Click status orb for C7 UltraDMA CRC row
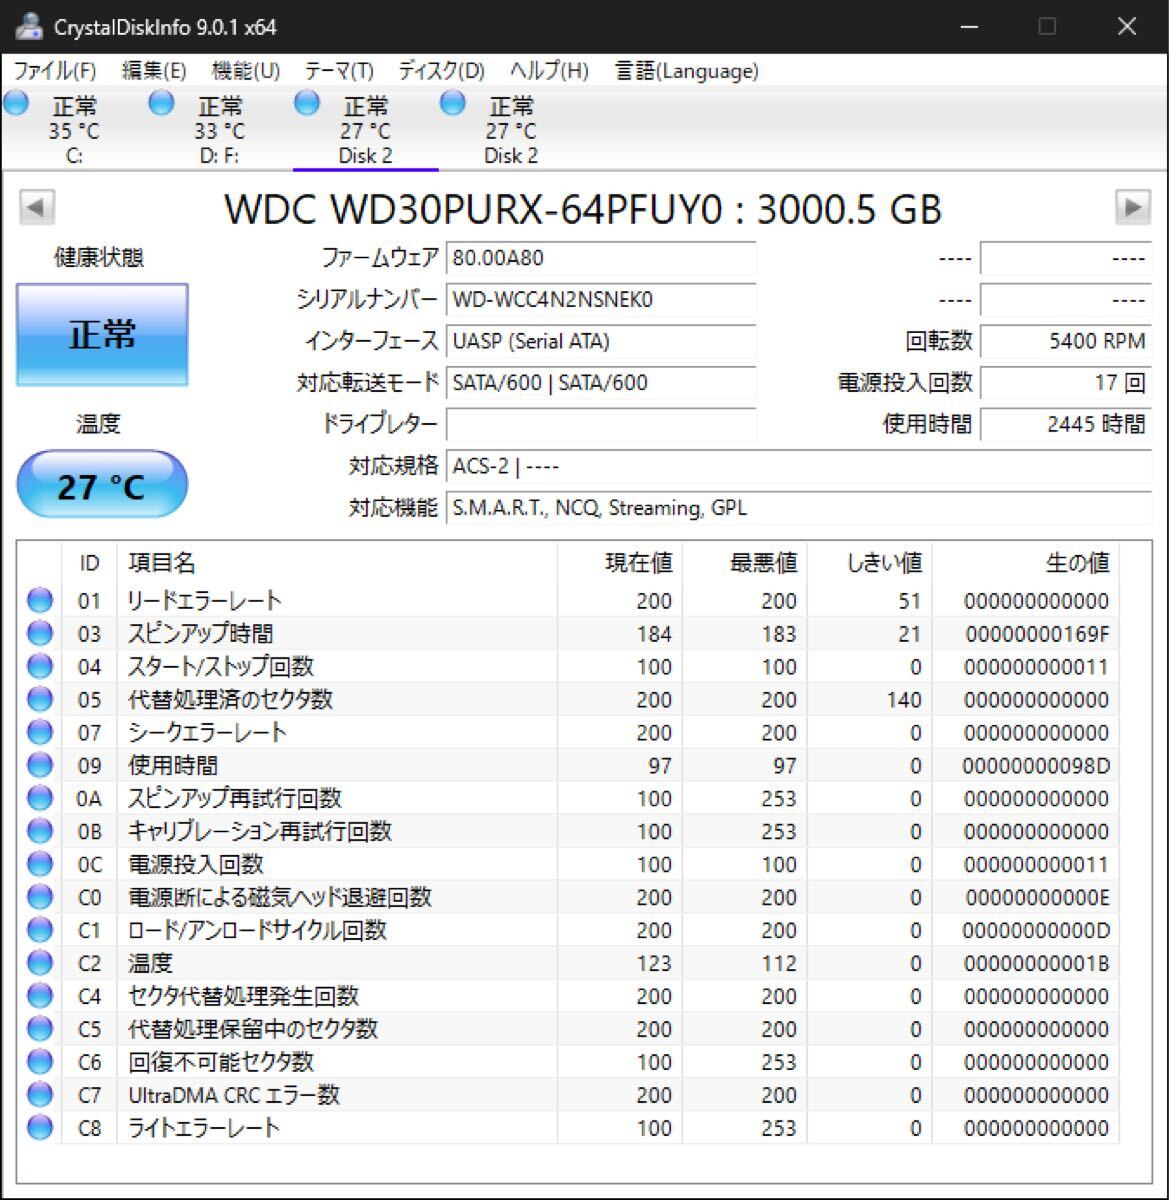 click(x=40, y=1095)
